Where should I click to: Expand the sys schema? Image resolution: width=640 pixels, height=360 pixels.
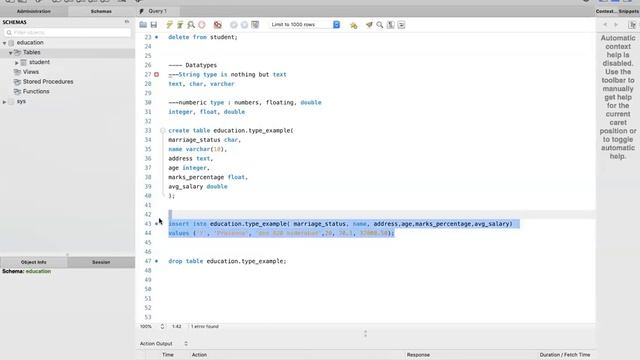pyautogui.click(x=4, y=102)
